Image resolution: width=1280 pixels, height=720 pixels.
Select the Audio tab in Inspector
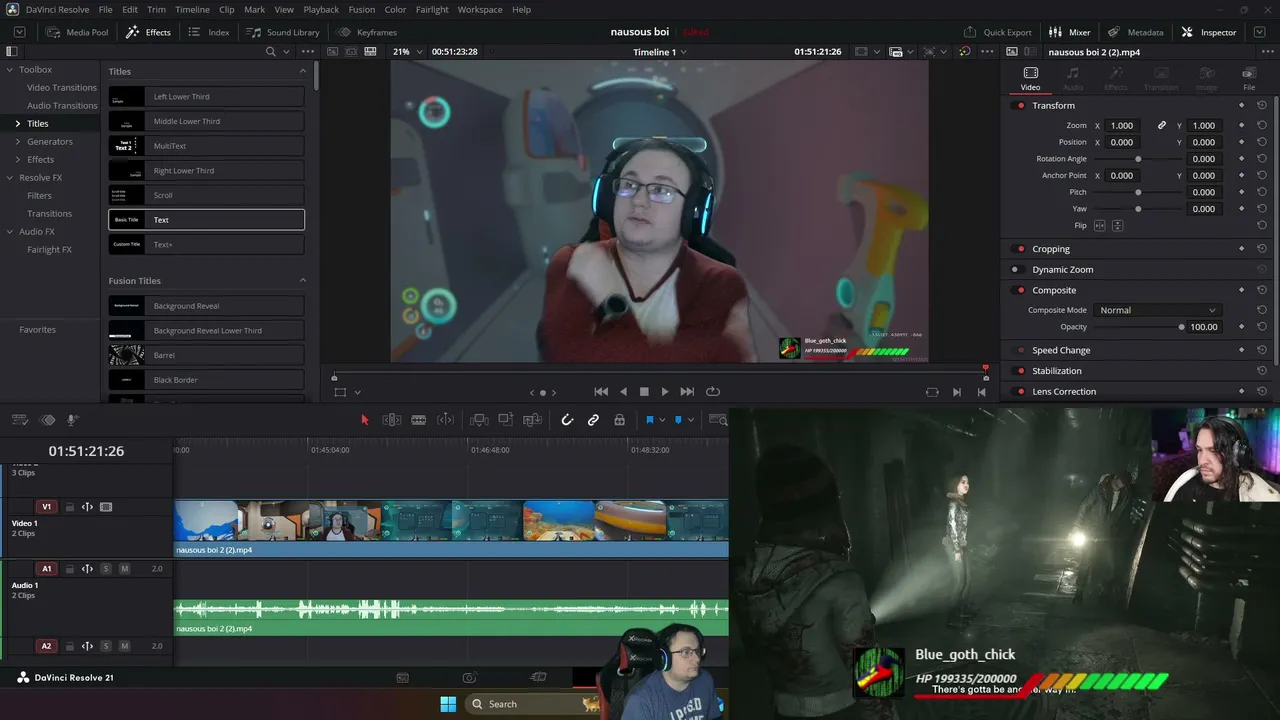[1073, 78]
